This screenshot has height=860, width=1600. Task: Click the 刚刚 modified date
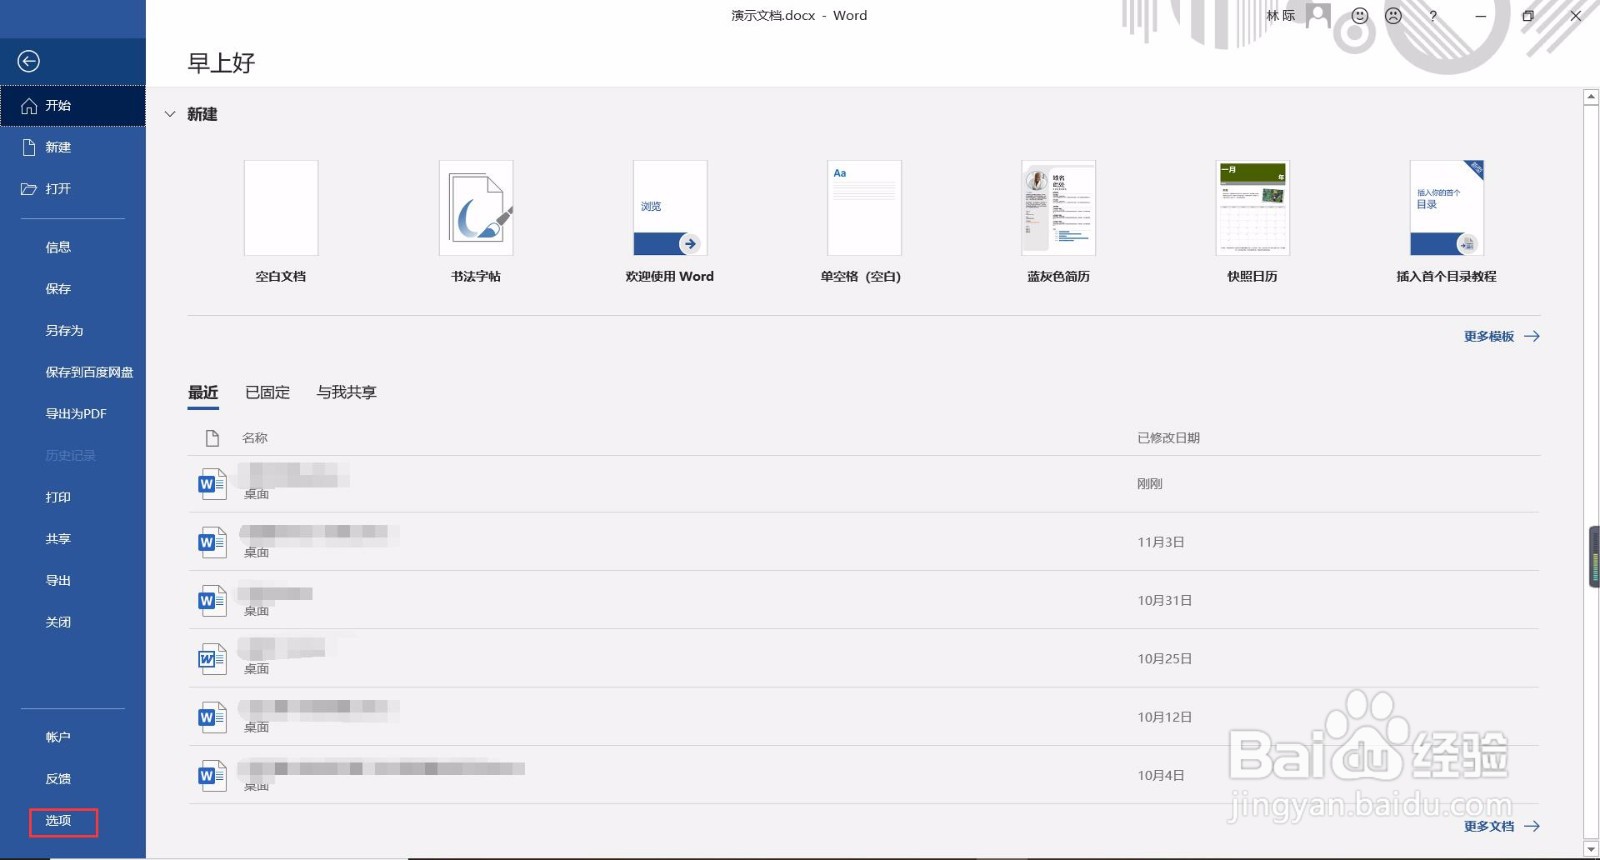[x=1150, y=484]
